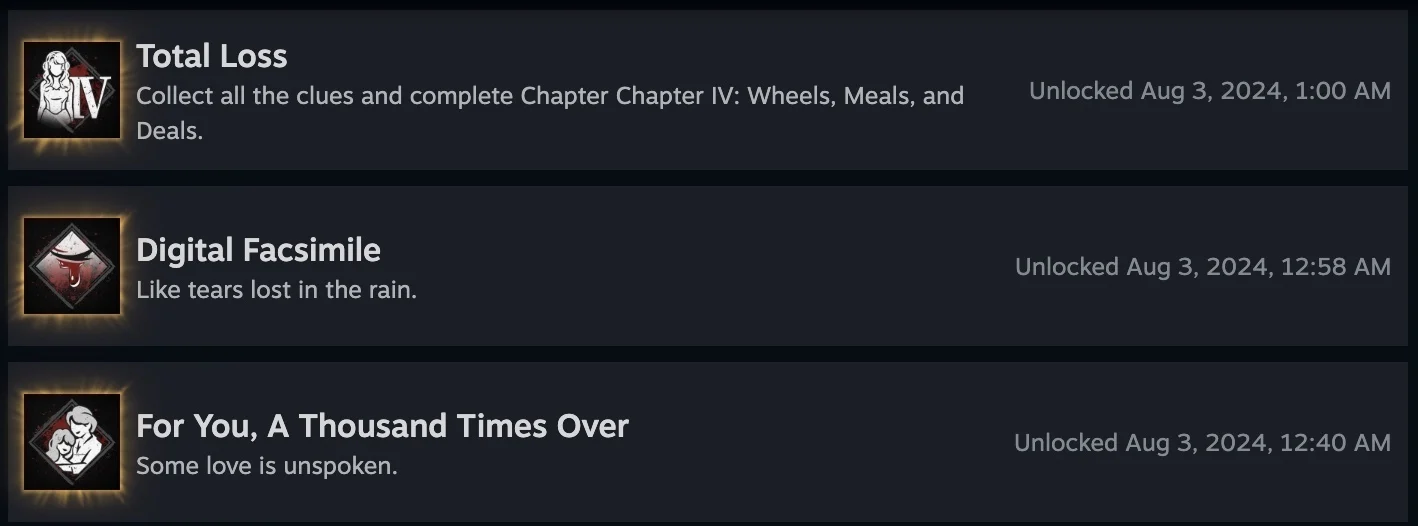Select the Digital Facsimile achievement icon
The image size is (1418, 526).
(x=72, y=266)
